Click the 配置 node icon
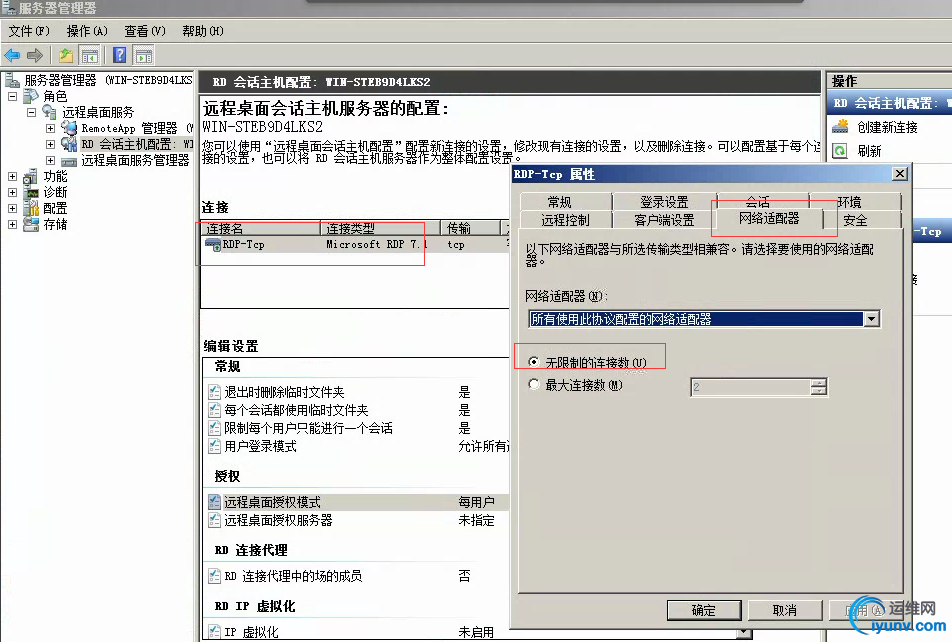 31,208
